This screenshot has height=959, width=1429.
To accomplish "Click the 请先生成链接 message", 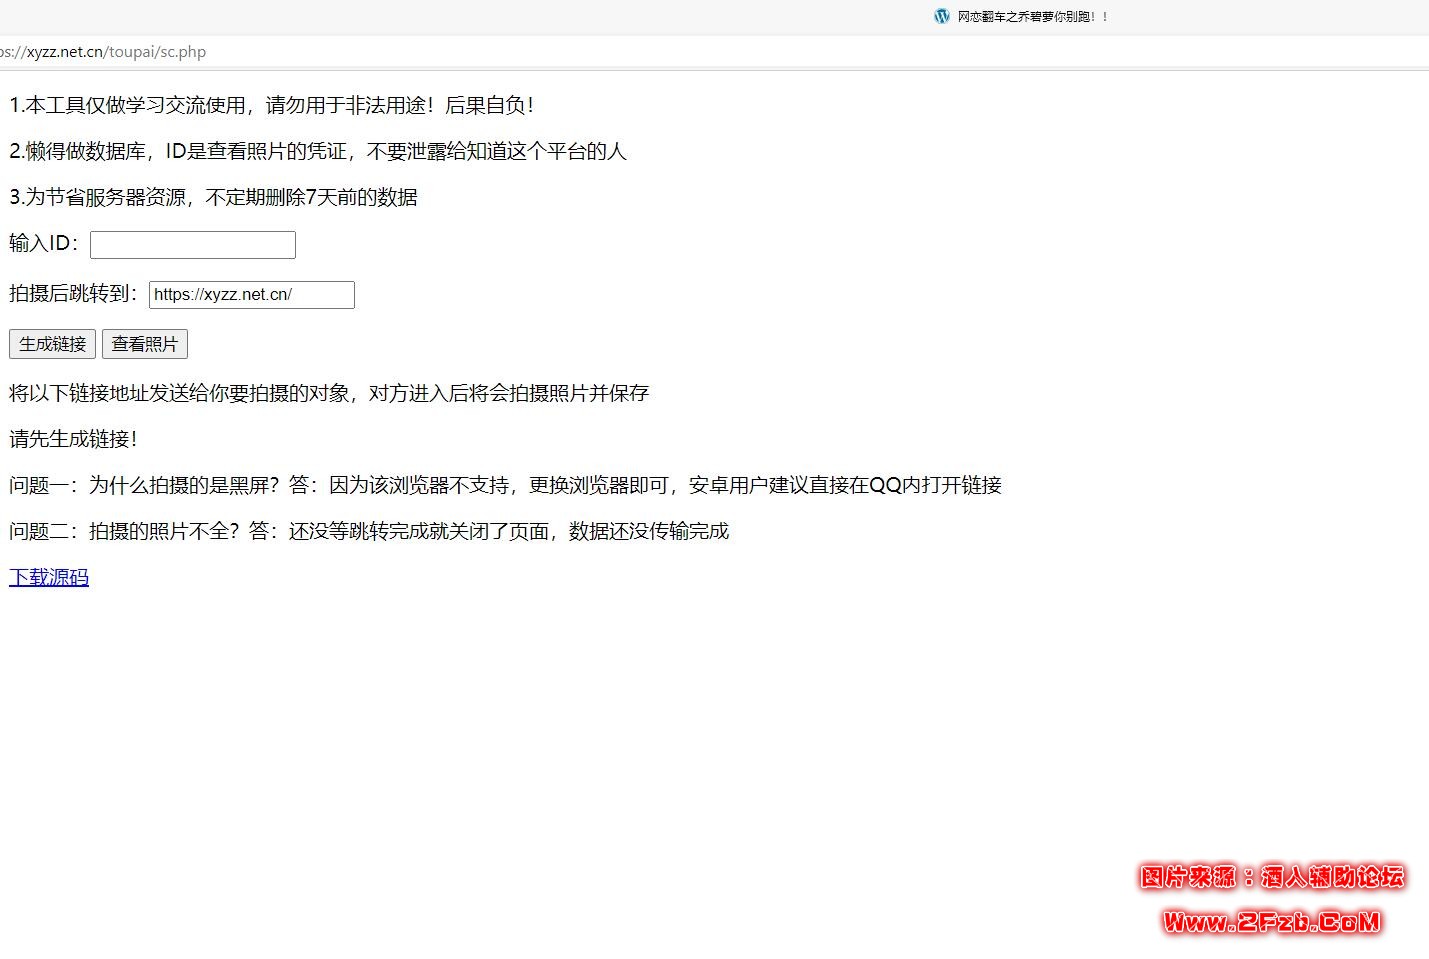I will pos(73,439).
